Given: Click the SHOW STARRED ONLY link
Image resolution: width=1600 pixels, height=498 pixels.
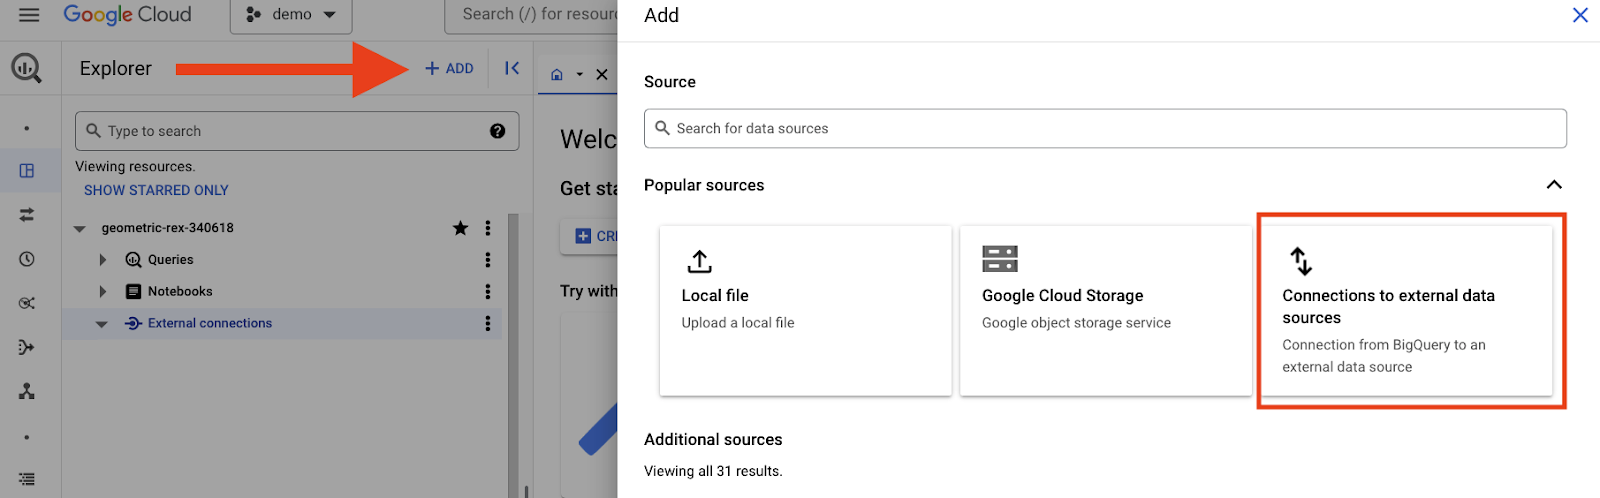Looking at the screenshot, I should [156, 190].
